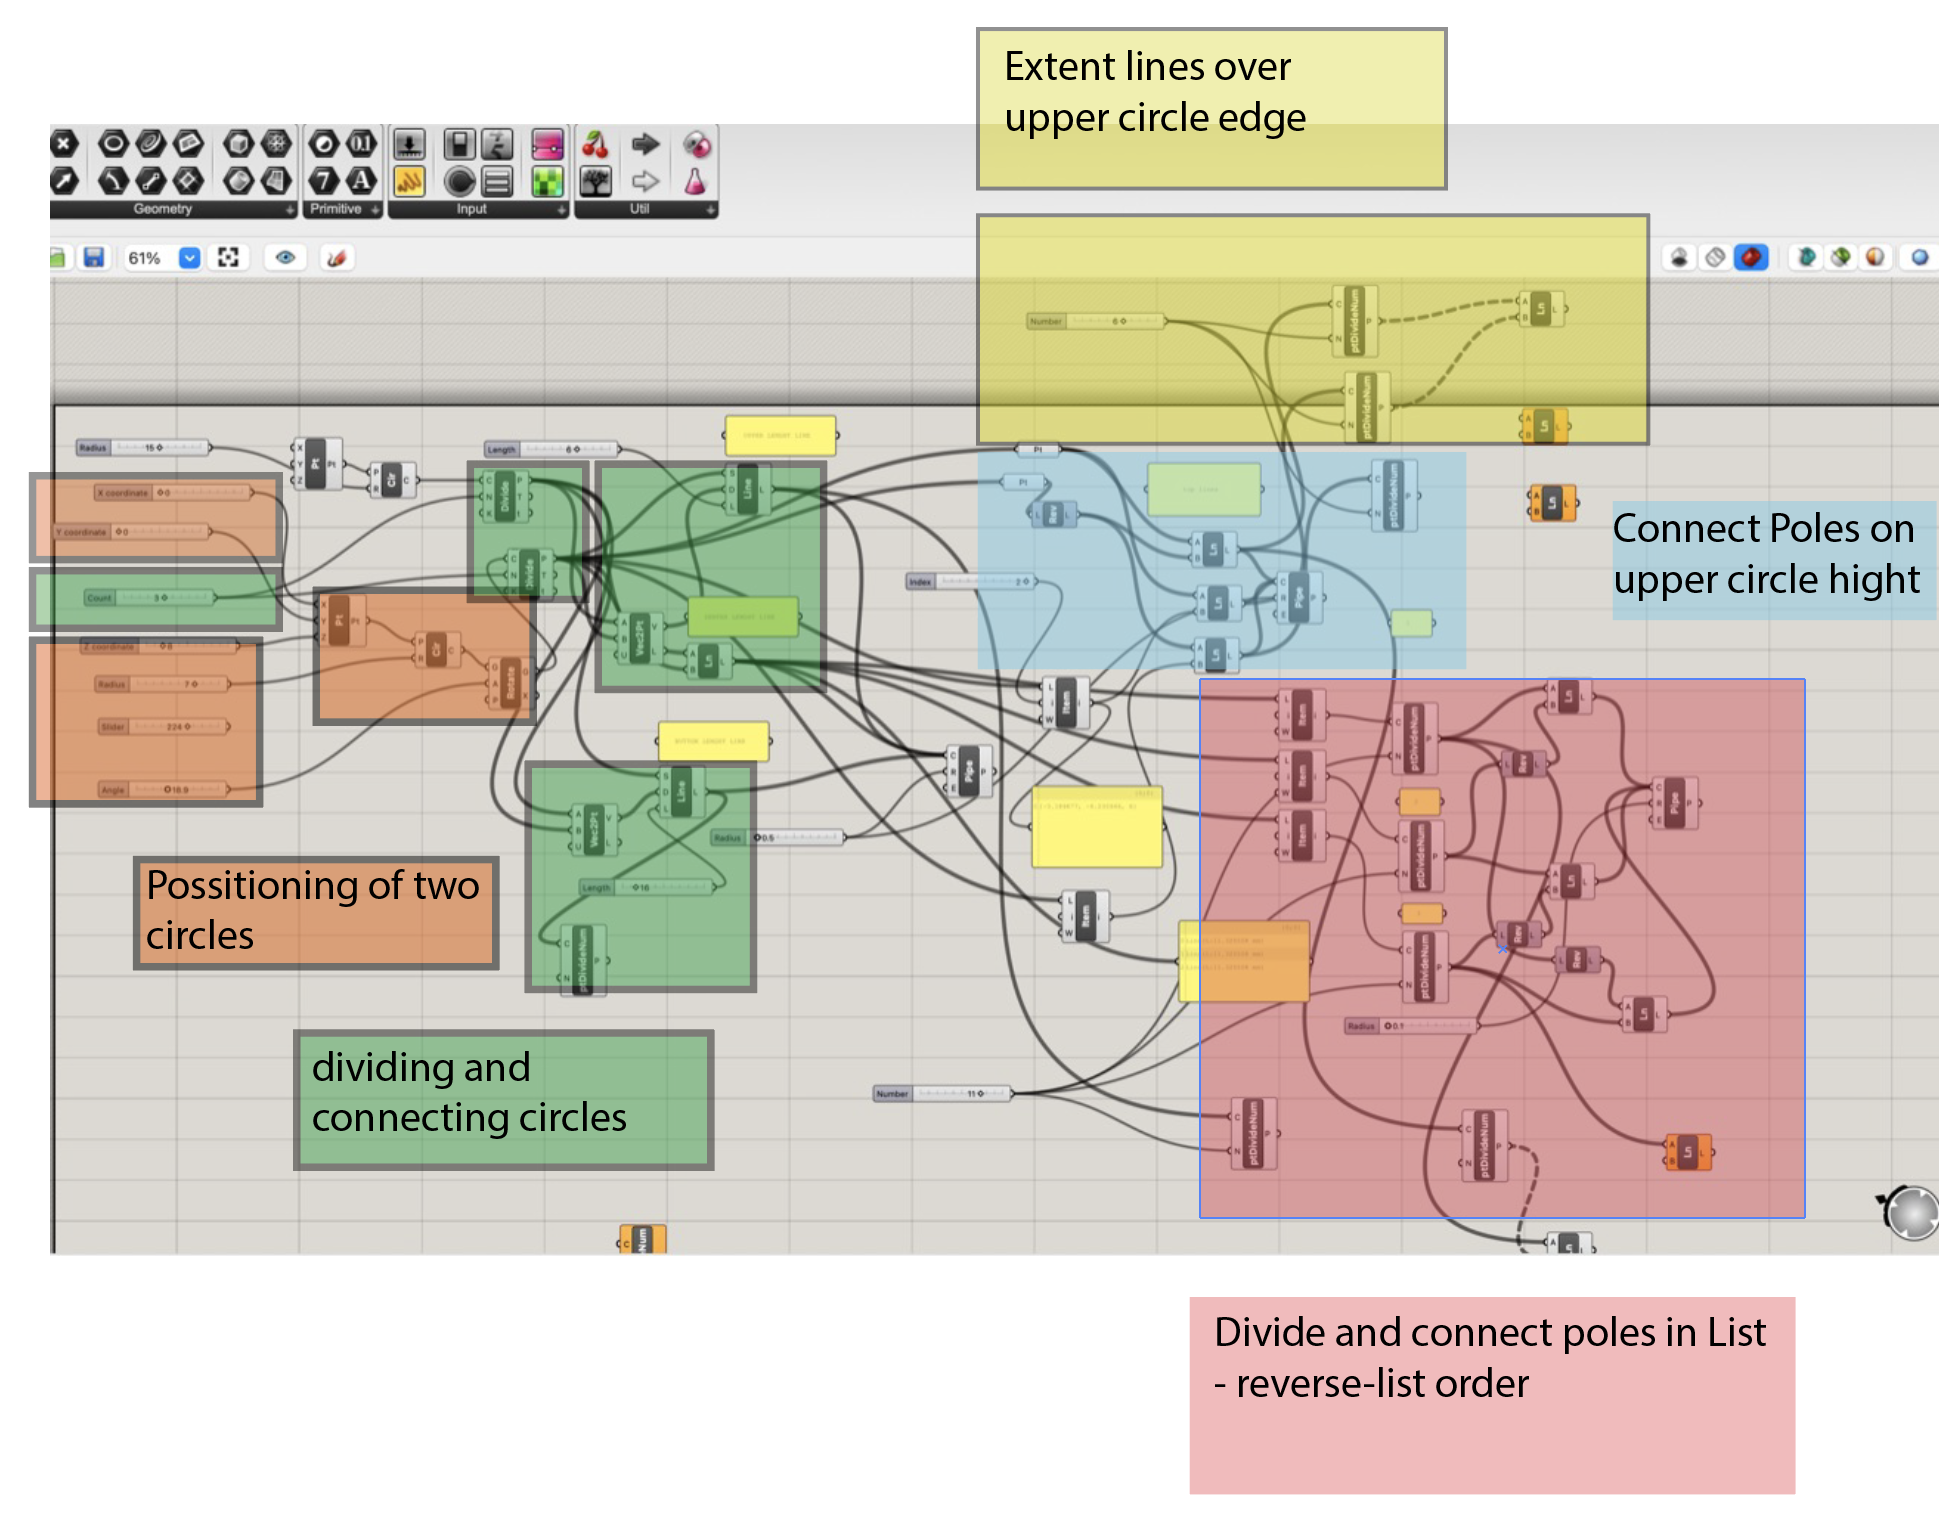Toggle canvas preview with the eye icon
This screenshot has width=1946, height=1536.
point(286,258)
